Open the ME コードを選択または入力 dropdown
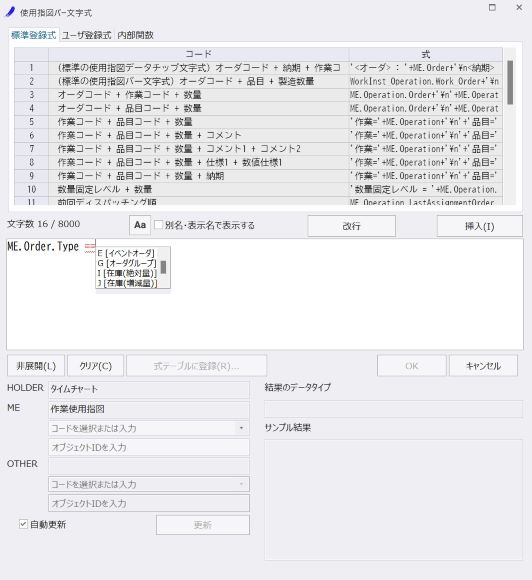 click(241, 428)
